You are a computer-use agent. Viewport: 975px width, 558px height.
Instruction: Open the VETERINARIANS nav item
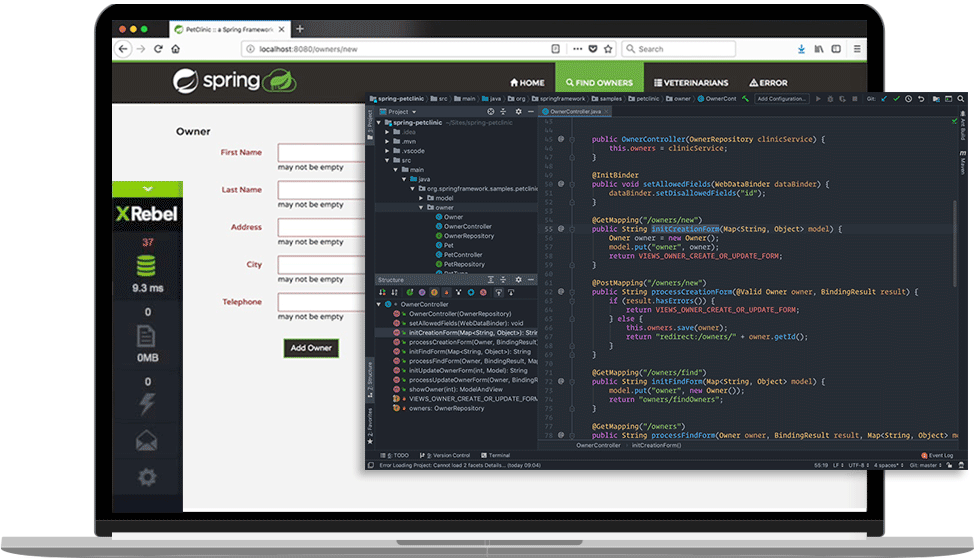[x=691, y=83]
